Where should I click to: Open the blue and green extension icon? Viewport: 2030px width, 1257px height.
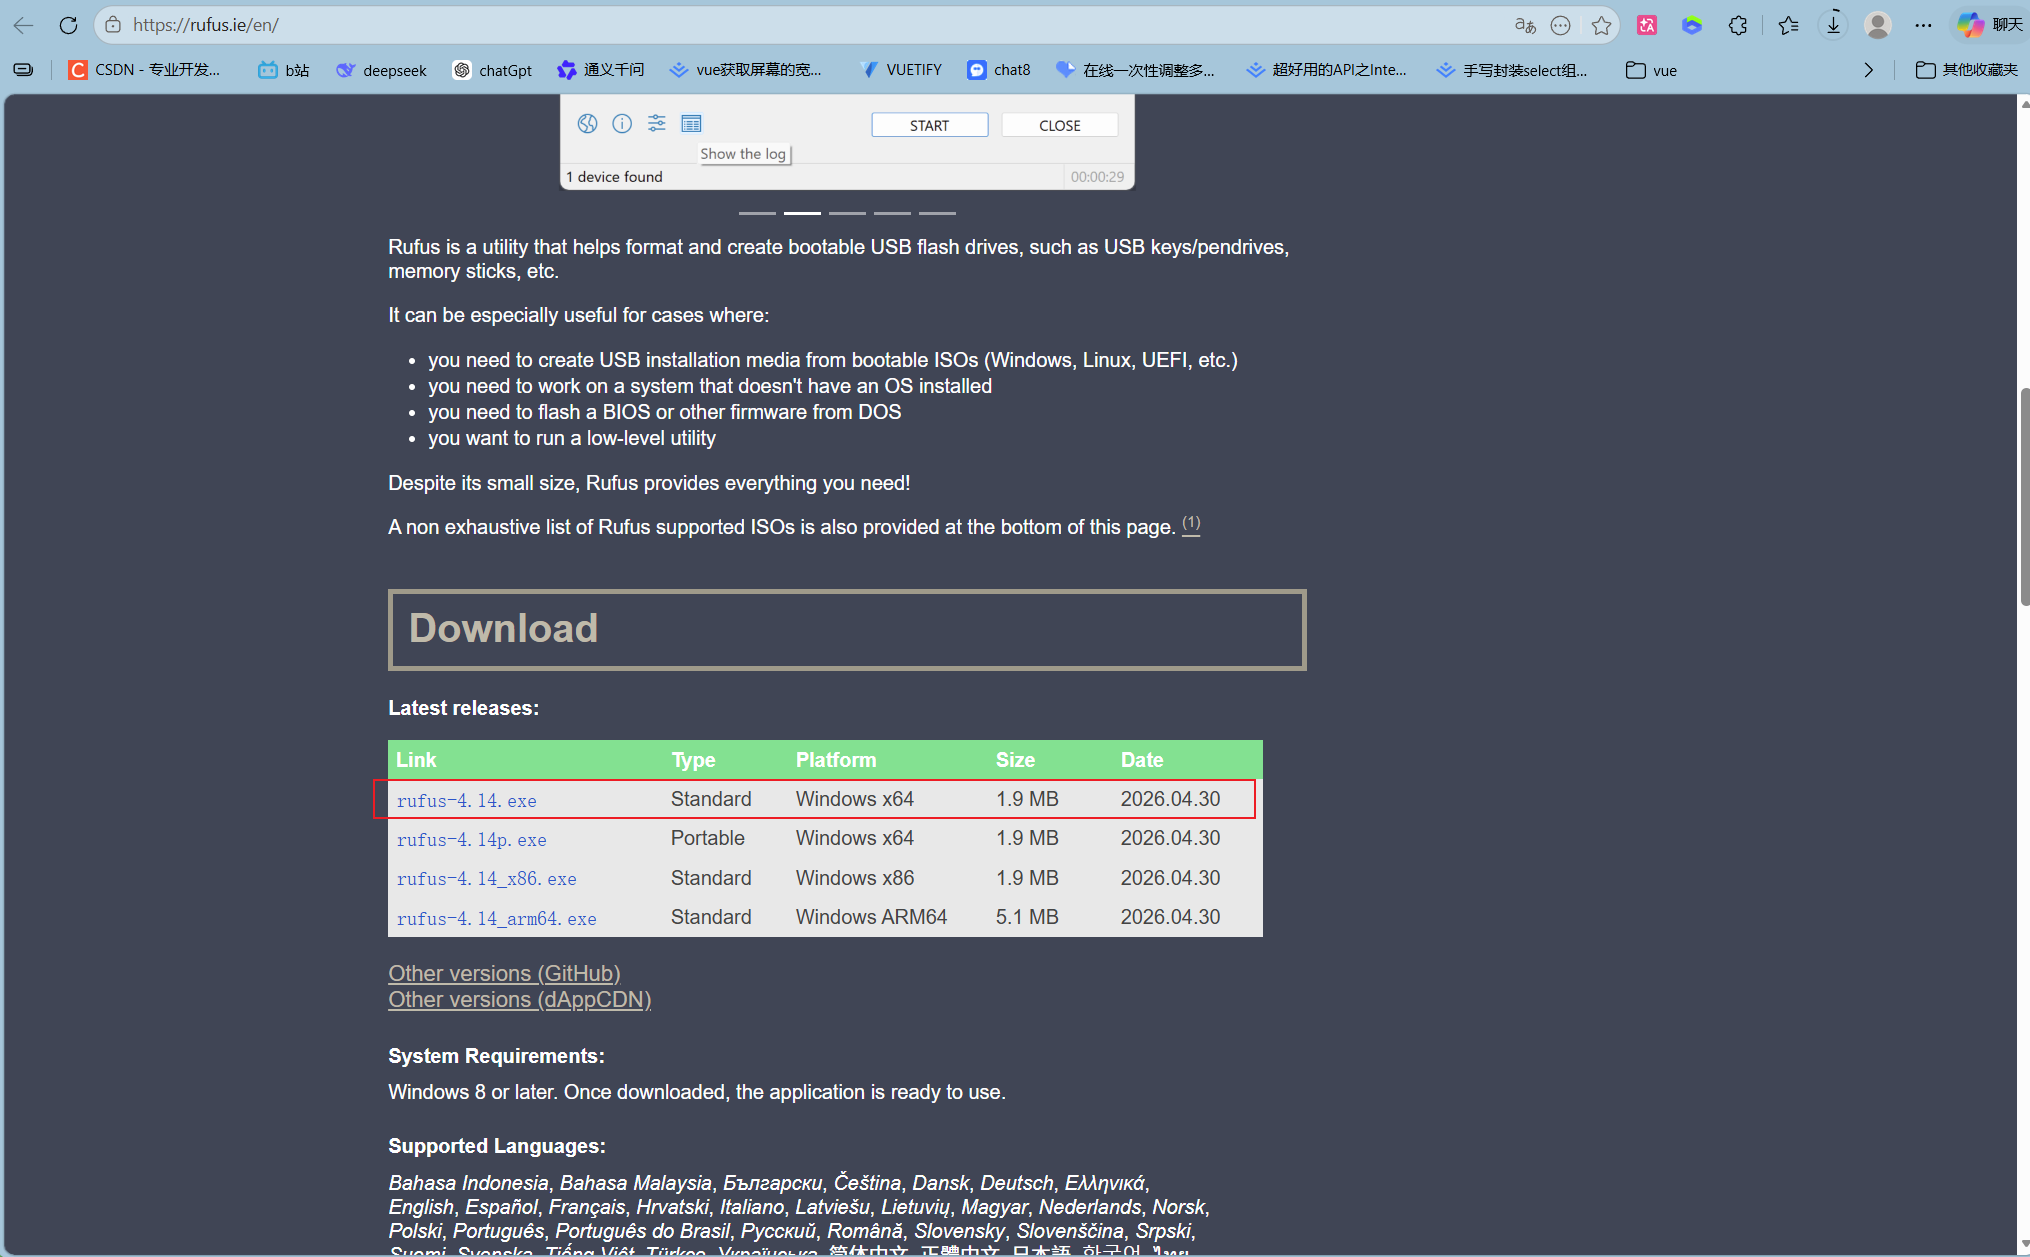click(x=1692, y=26)
